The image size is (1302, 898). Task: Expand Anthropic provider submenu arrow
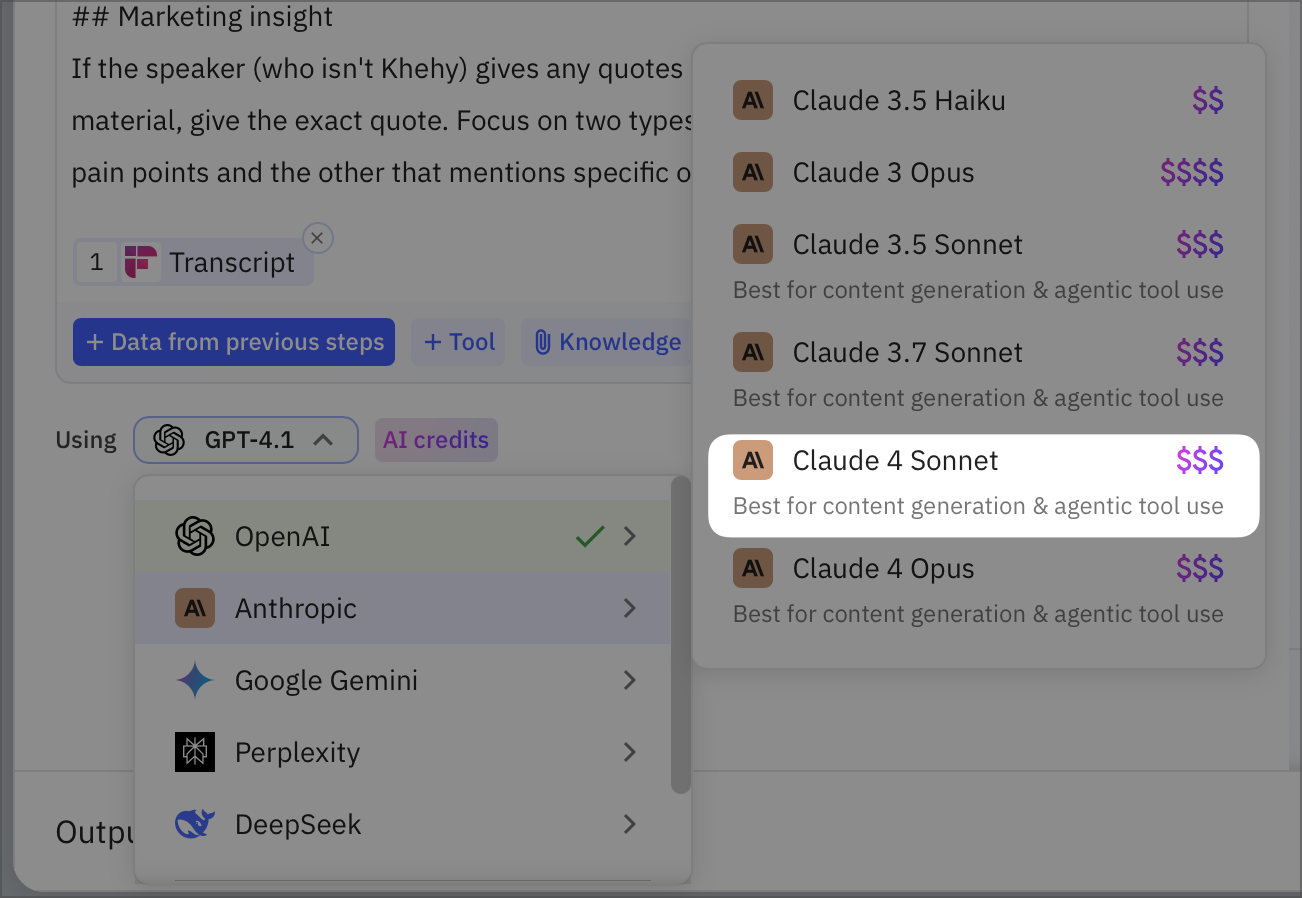click(x=630, y=608)
